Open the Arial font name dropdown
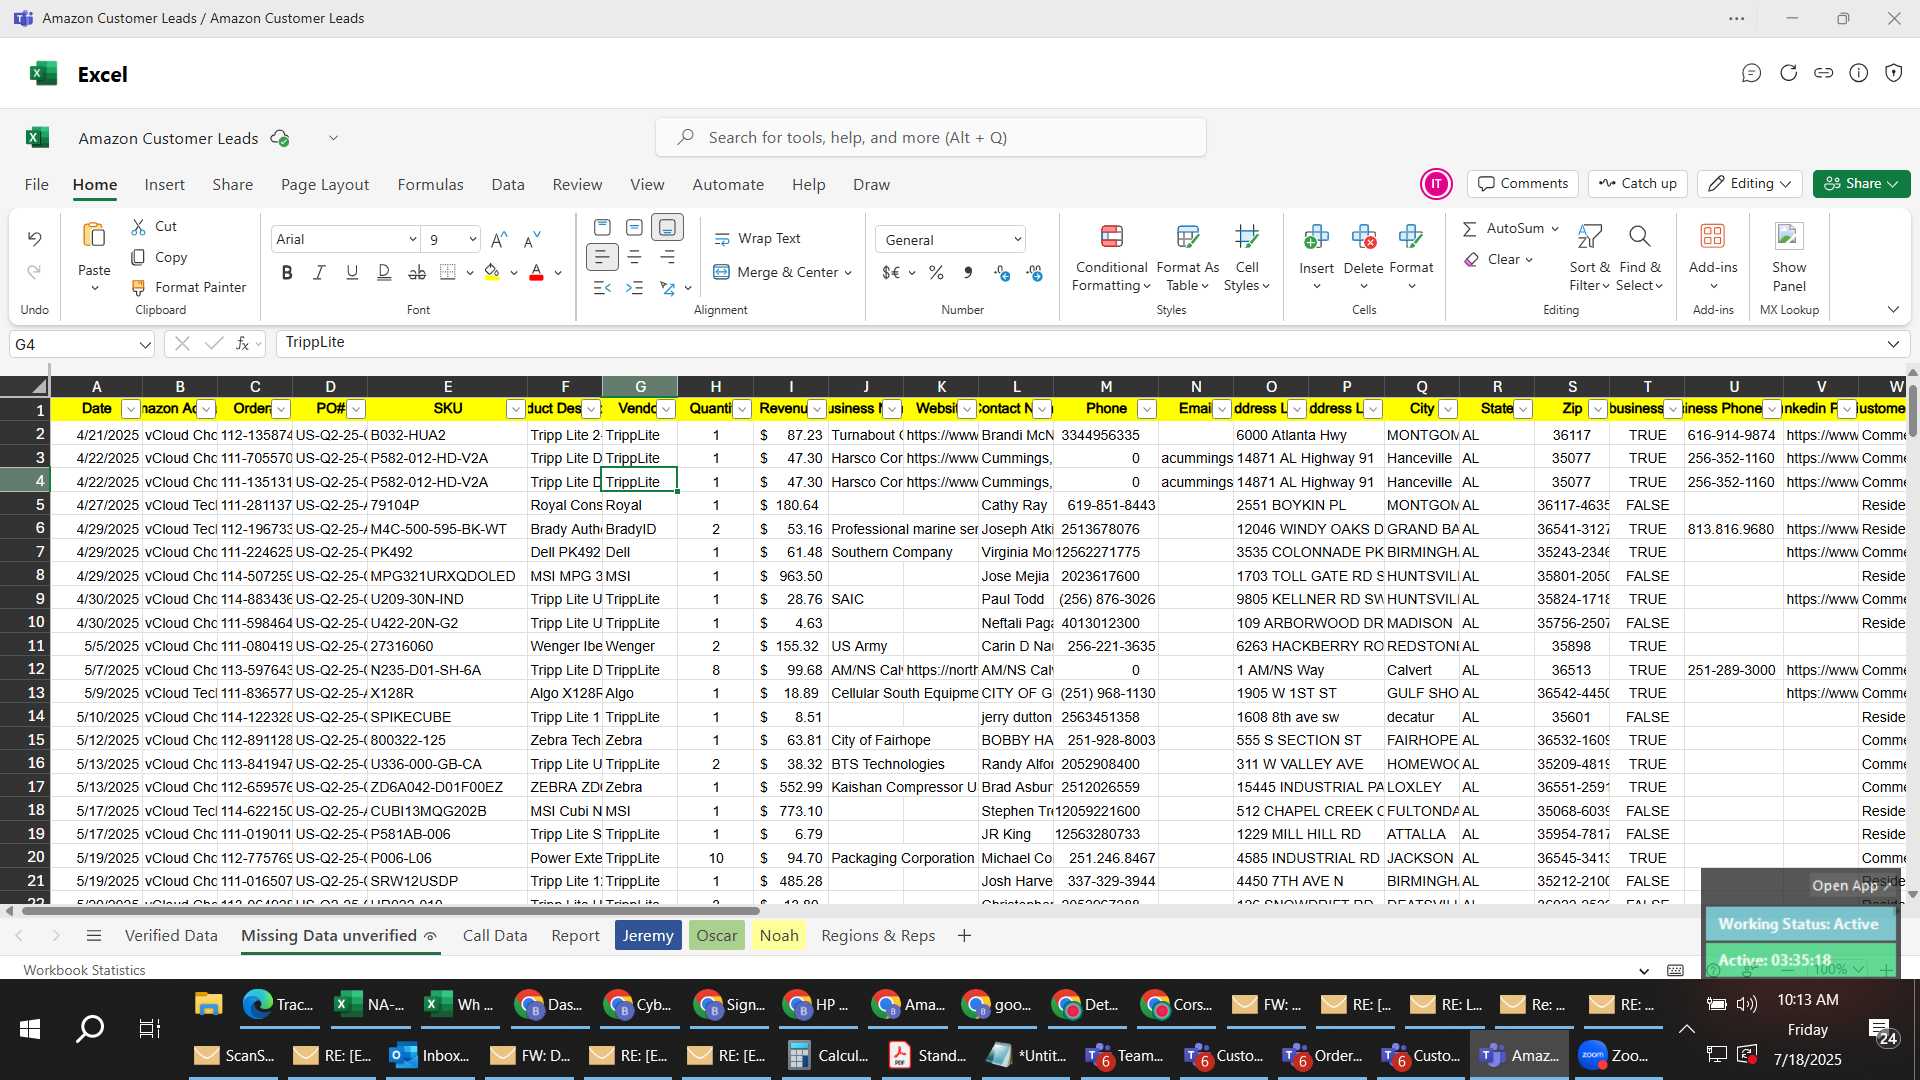 (412, 239)
